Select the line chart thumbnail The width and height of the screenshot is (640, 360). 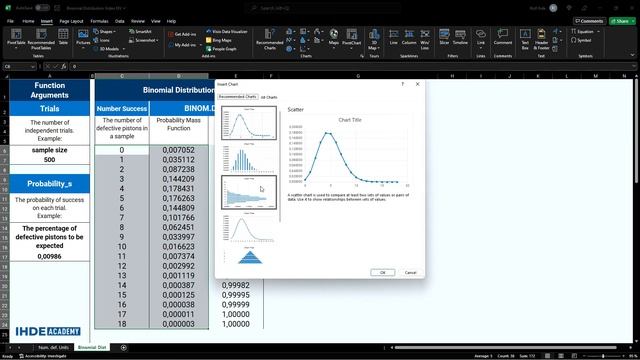(x=249, y=227)
